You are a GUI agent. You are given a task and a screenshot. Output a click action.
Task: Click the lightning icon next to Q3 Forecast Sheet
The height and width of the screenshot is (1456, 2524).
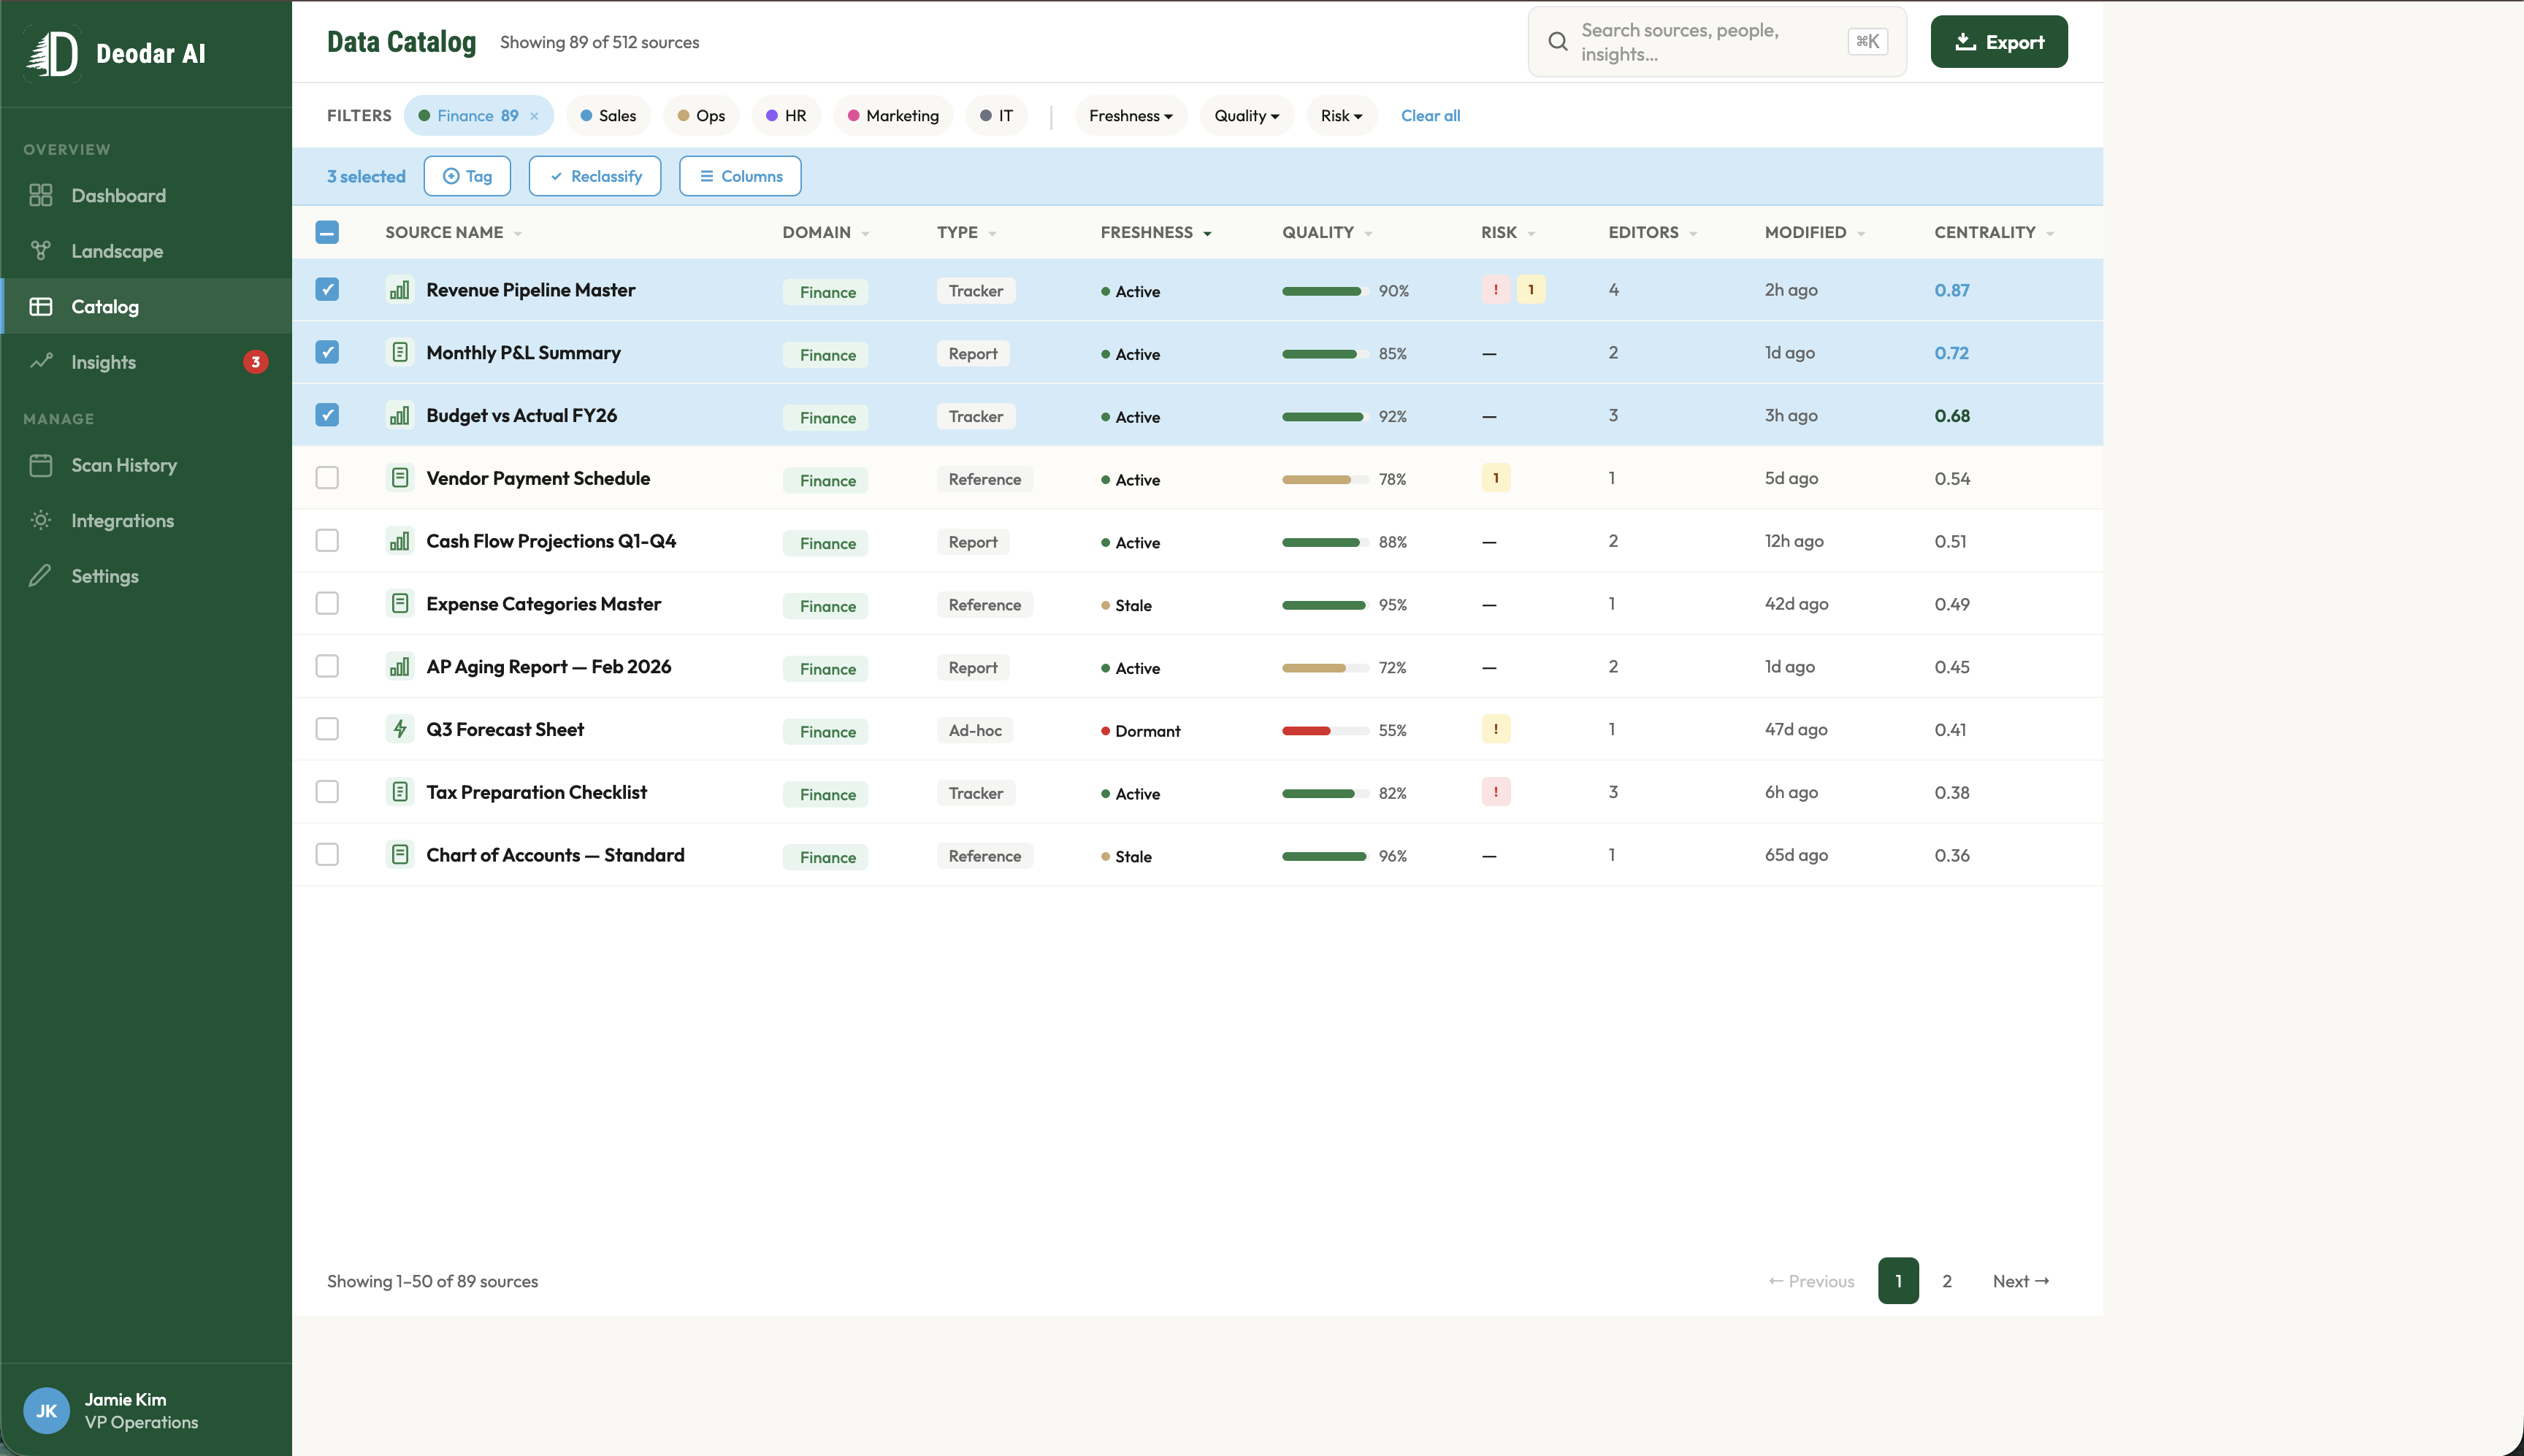tap(401, 729)
